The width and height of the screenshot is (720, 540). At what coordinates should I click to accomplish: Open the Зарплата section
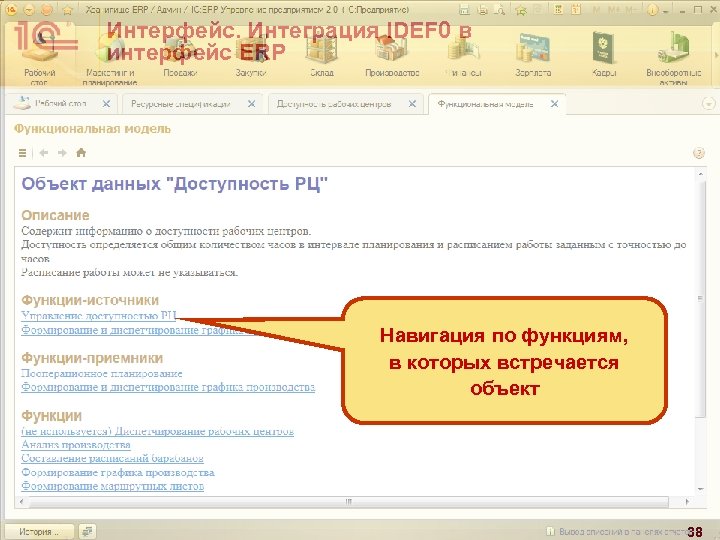(x=533, y=55)
